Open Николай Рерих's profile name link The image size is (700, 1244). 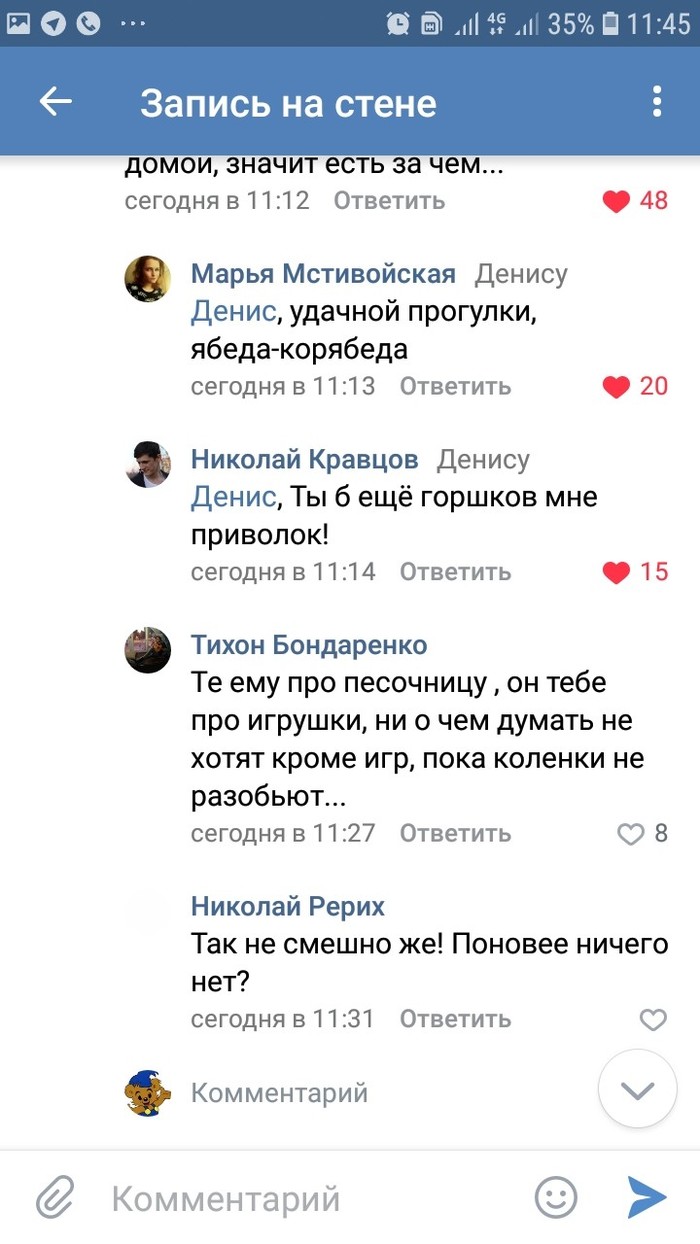click(x=288, y=907)
